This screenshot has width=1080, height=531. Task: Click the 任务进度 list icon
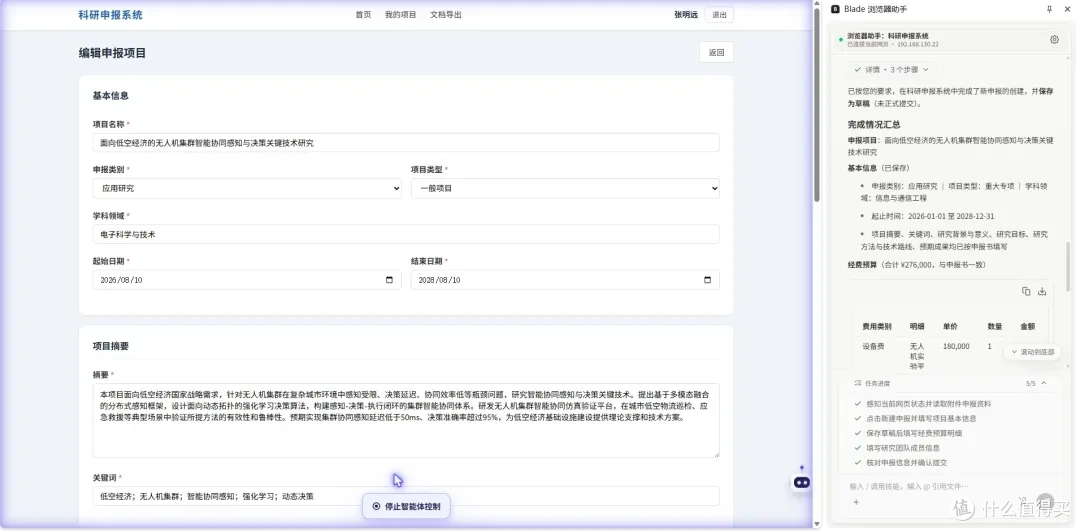[x=858, y=383]
